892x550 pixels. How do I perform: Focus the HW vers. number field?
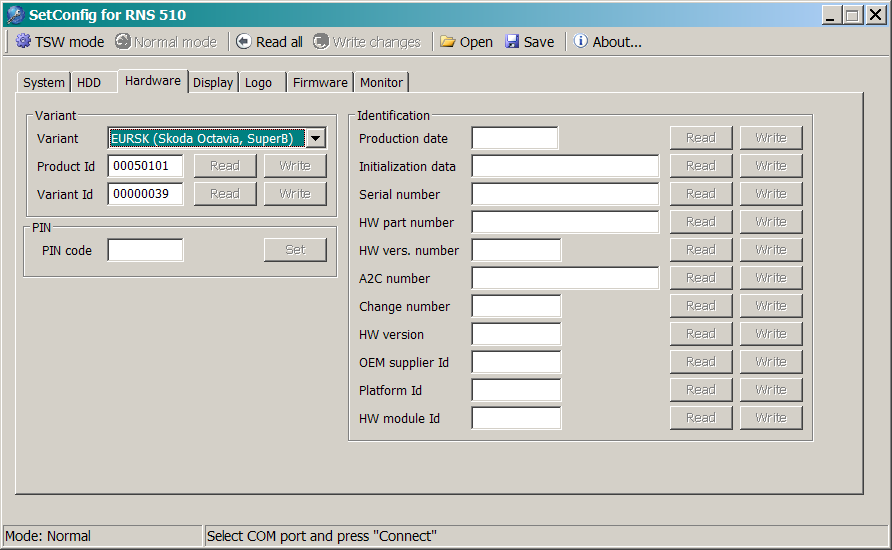click(517, 250)
